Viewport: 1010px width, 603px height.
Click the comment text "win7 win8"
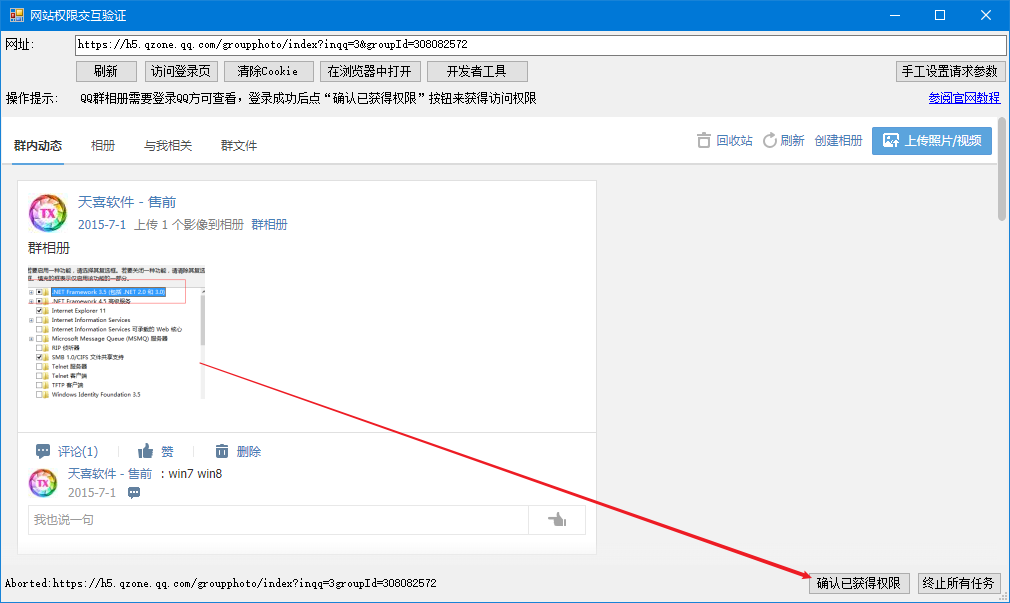click(195, 474)
